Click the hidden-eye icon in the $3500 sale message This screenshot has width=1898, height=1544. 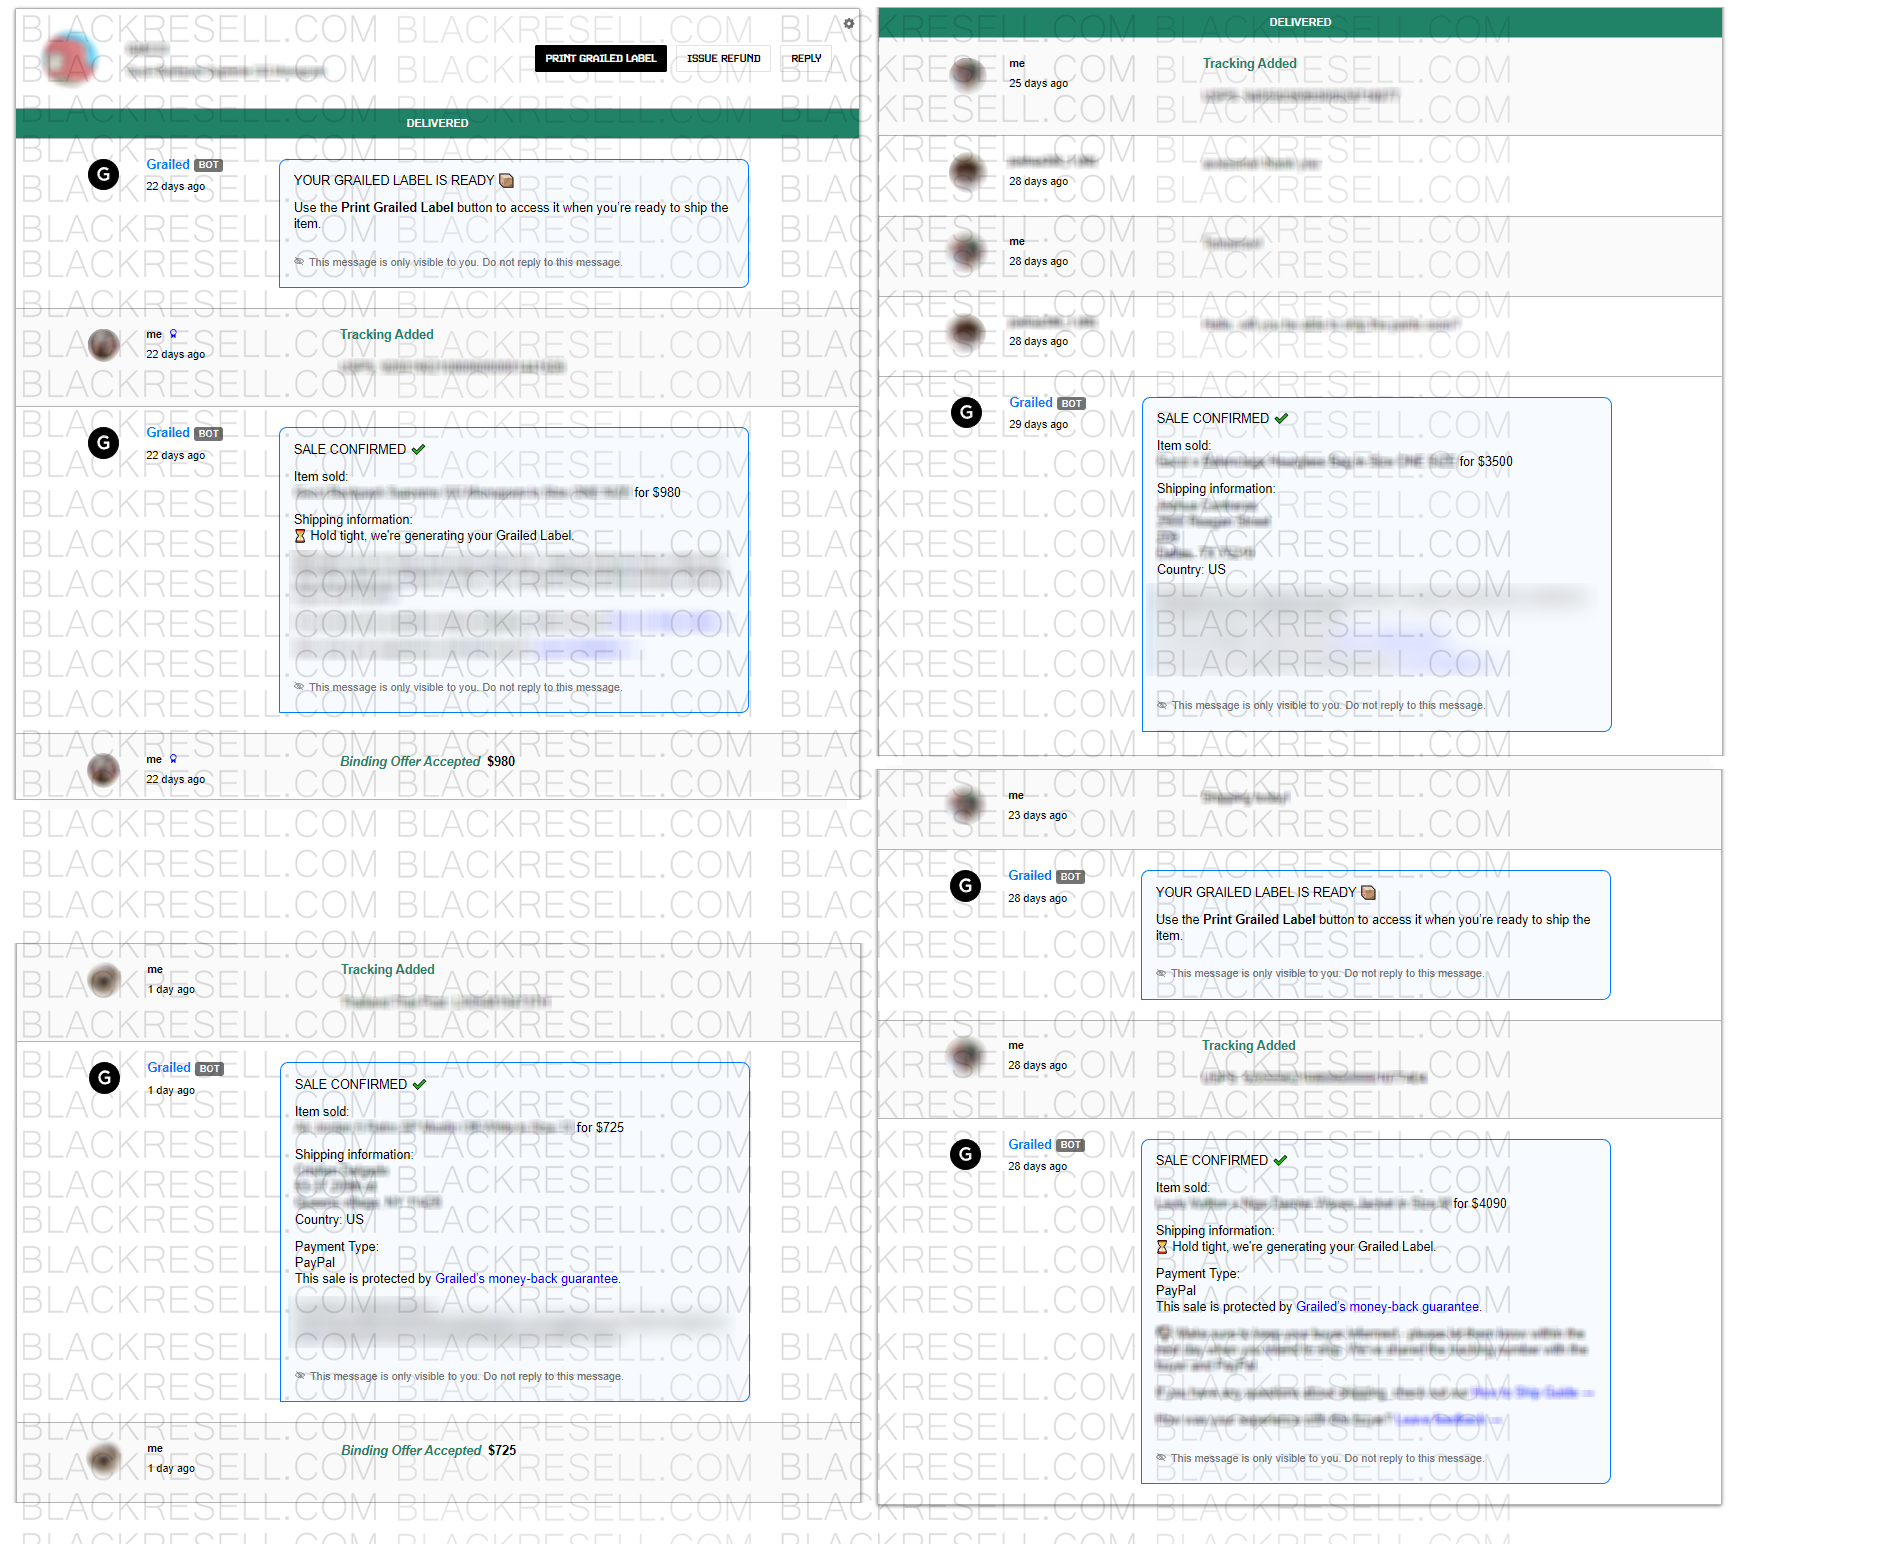point(1162,705)
